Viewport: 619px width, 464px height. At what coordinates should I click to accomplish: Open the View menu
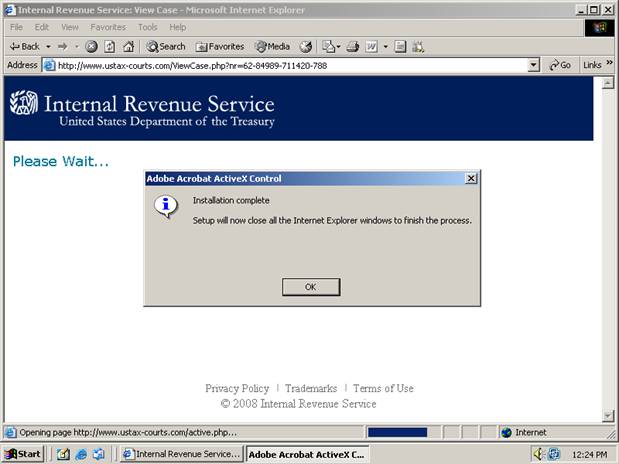70,27
